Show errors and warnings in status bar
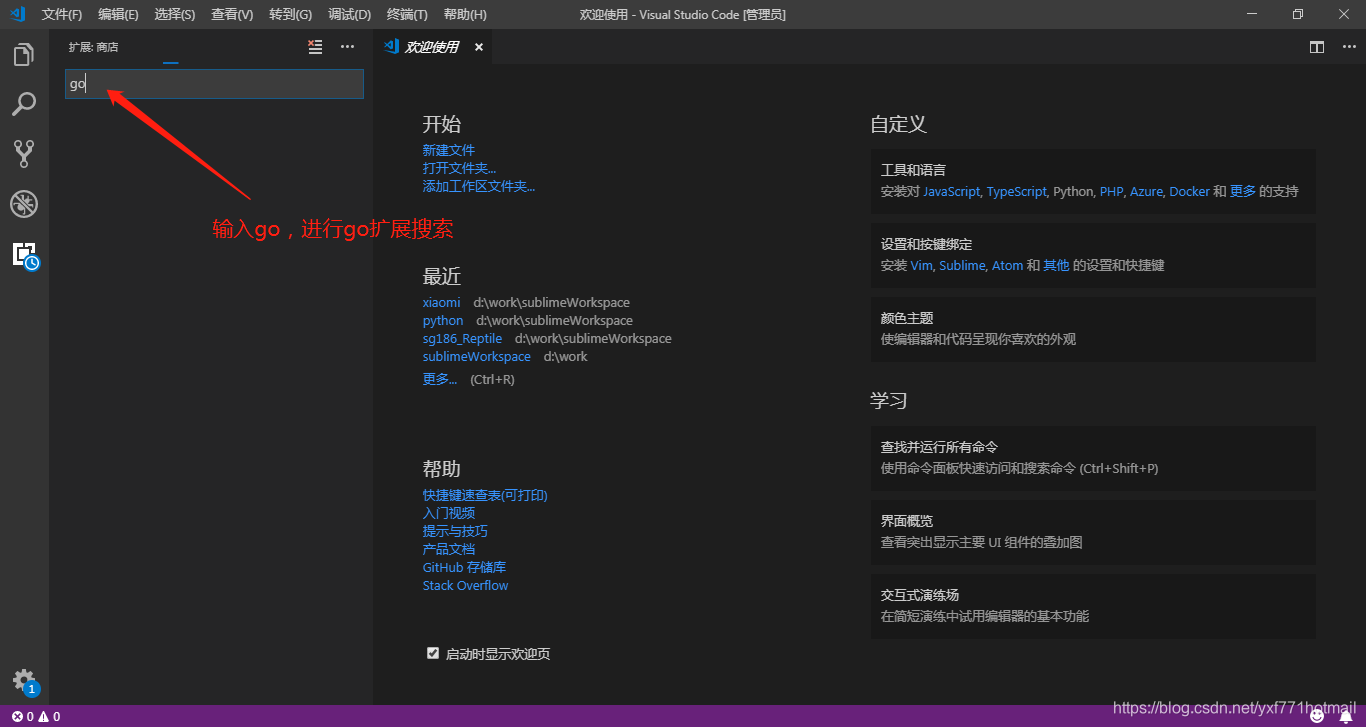Image resolution: width=1366 pixels, height=727 pixels. click(36, 716)
